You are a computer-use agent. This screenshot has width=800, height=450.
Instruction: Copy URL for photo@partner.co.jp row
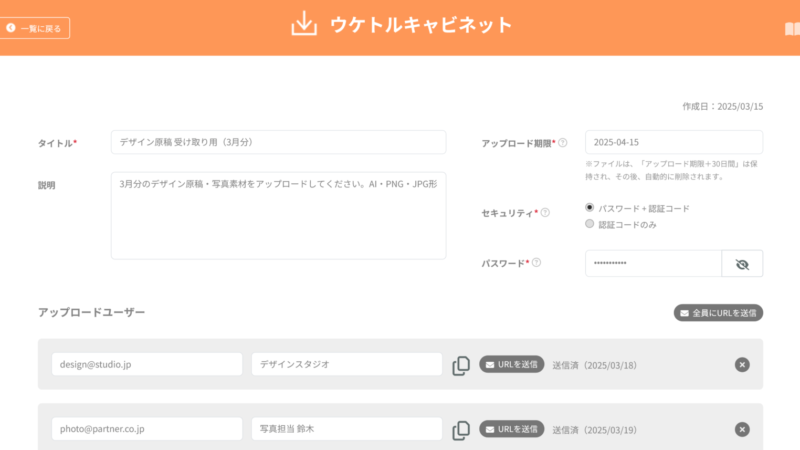461,430
